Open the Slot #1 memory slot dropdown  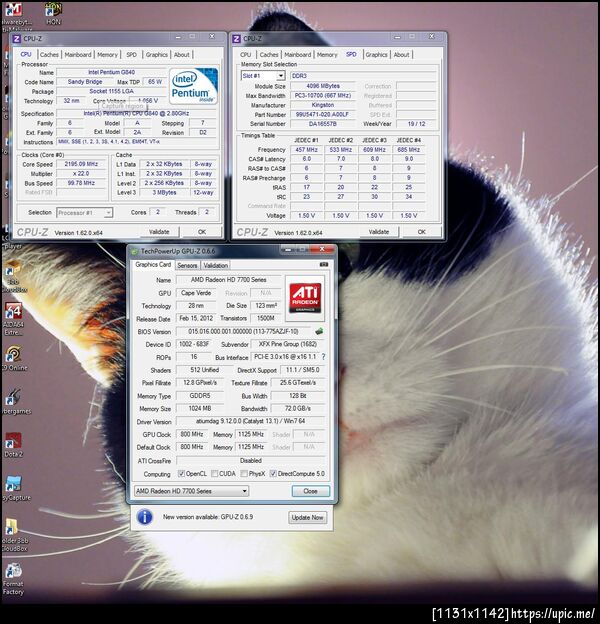click(x=263, y=76)
